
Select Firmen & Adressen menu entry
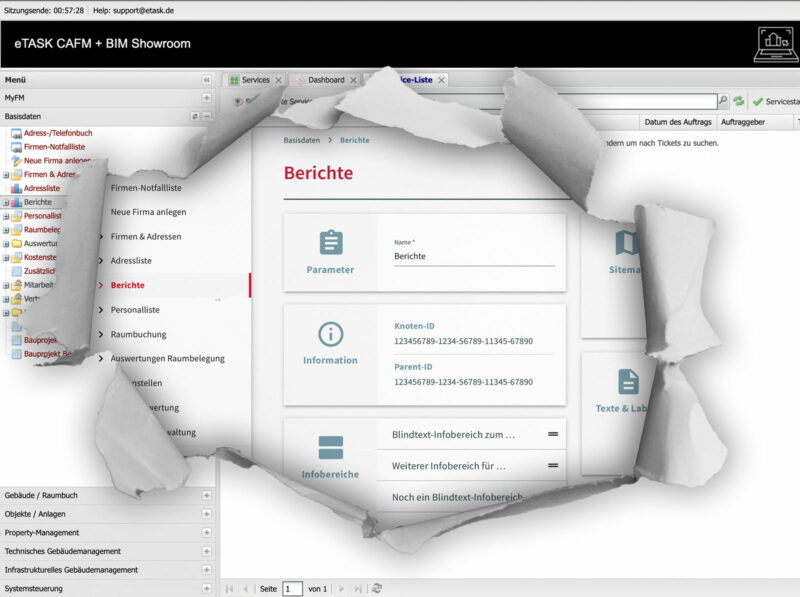click(x=146, y=236)
